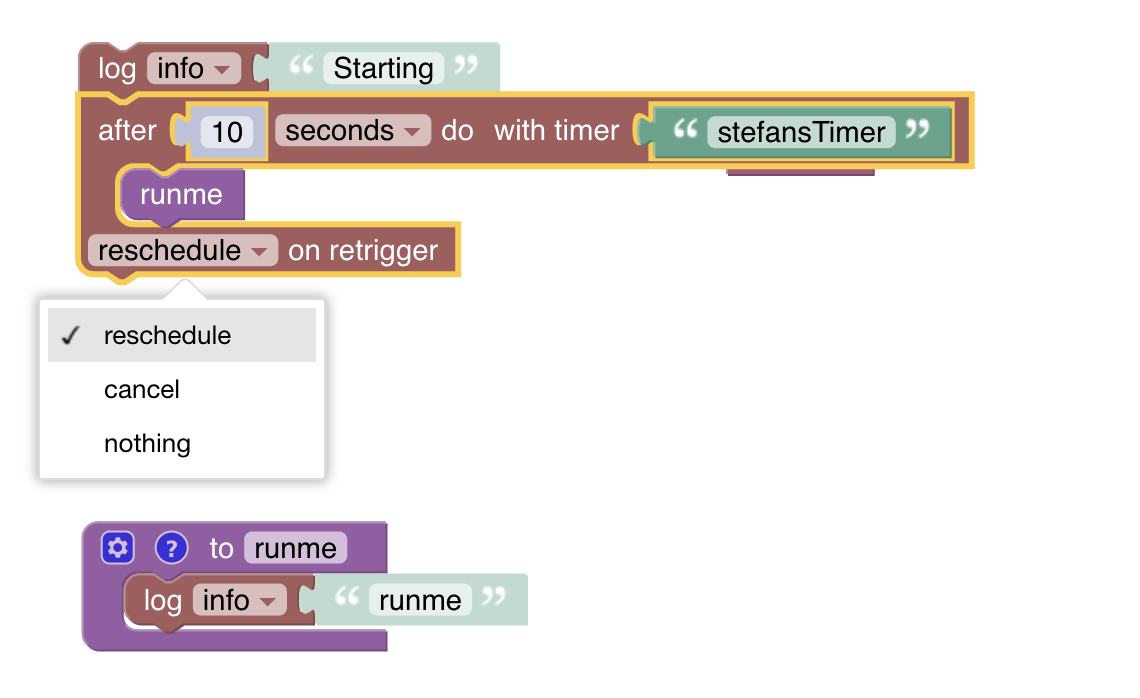Screen dimensions: 1140x698
Task: Open the reschedule on retrigger dropdown
Action: (182, 250)
